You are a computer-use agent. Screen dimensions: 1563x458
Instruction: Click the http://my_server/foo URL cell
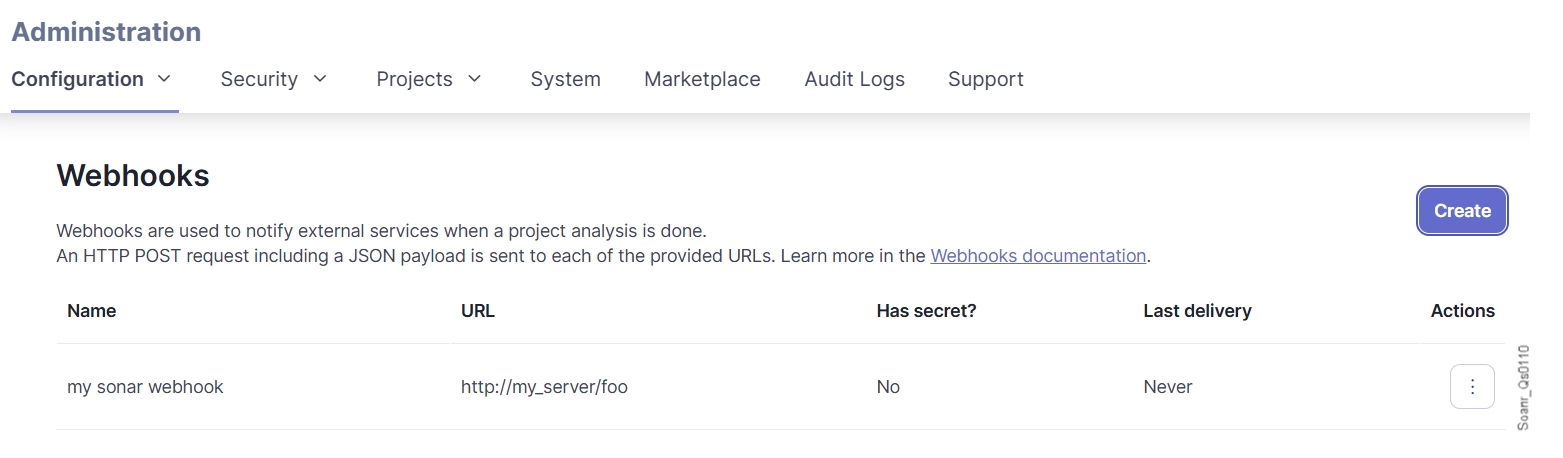click(544, 387)
